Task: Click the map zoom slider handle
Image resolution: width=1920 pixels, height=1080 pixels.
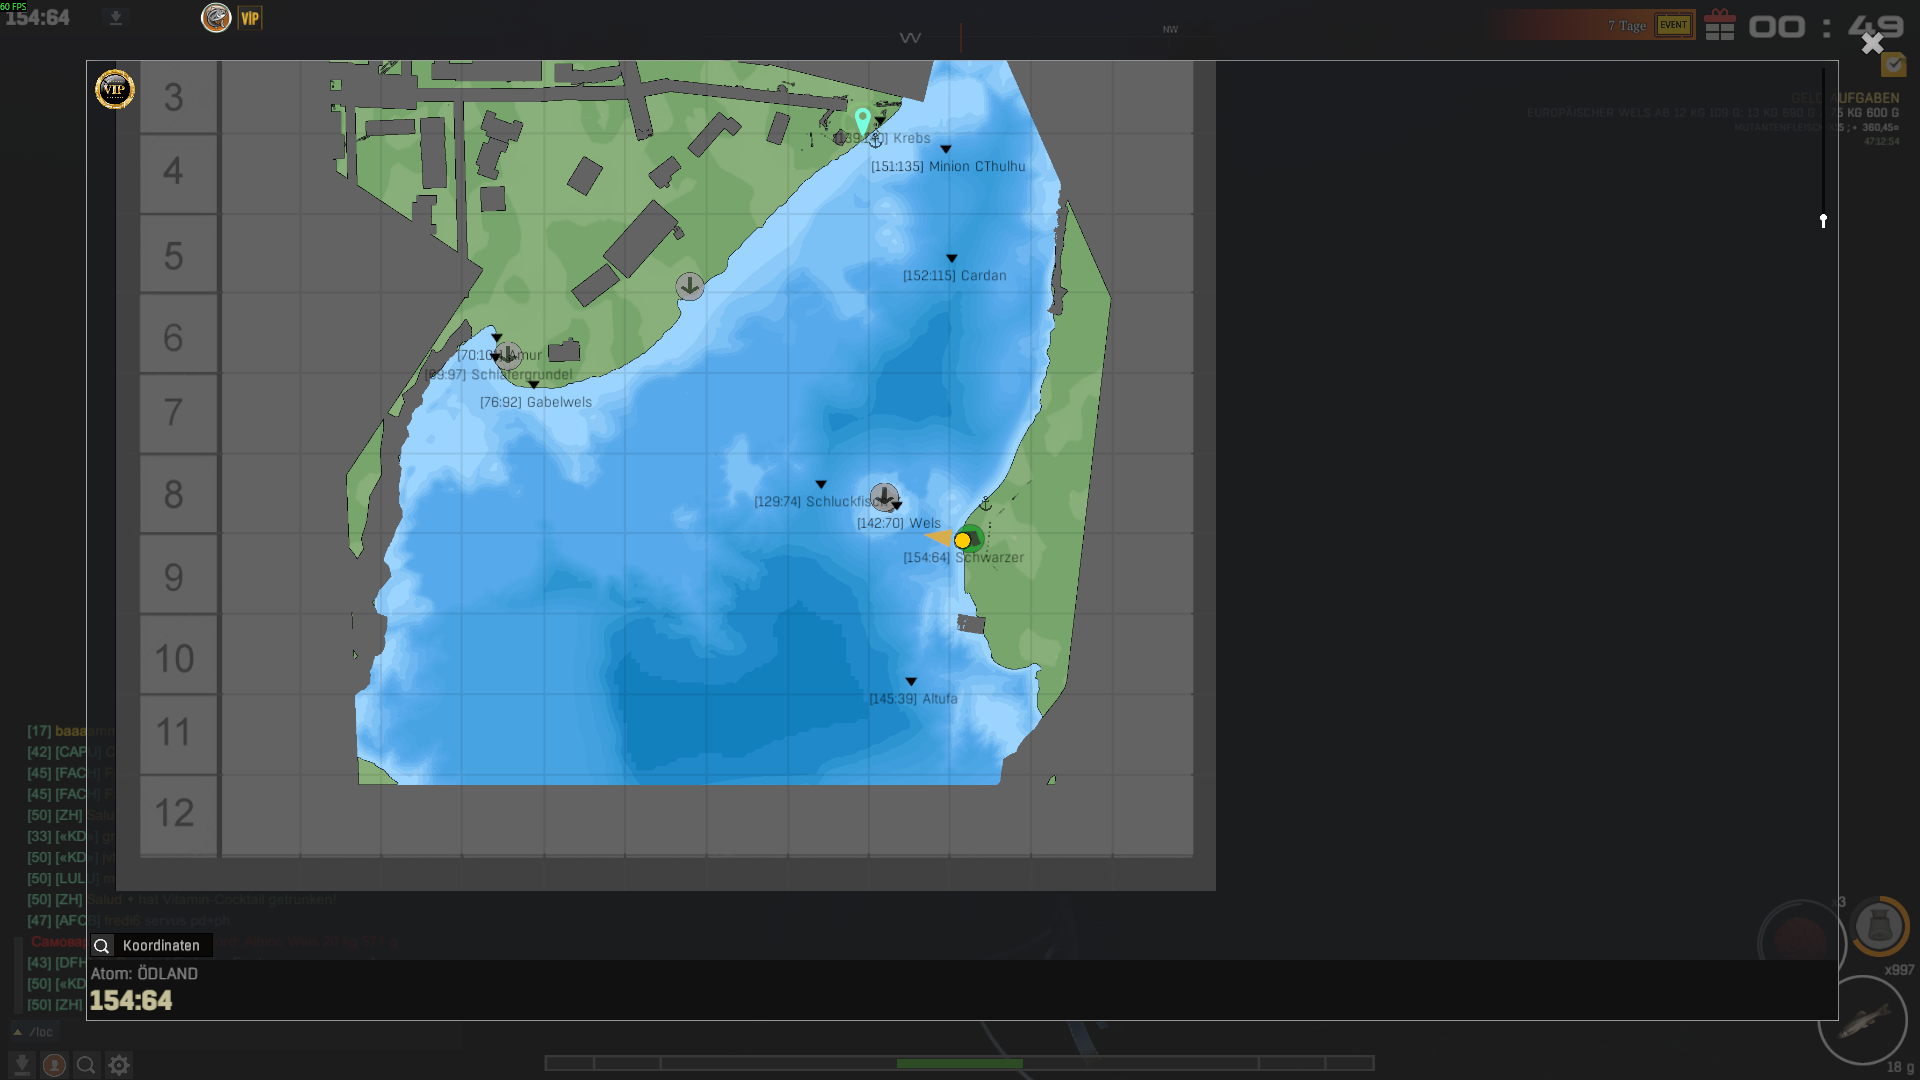Action: pos(1823,221)
